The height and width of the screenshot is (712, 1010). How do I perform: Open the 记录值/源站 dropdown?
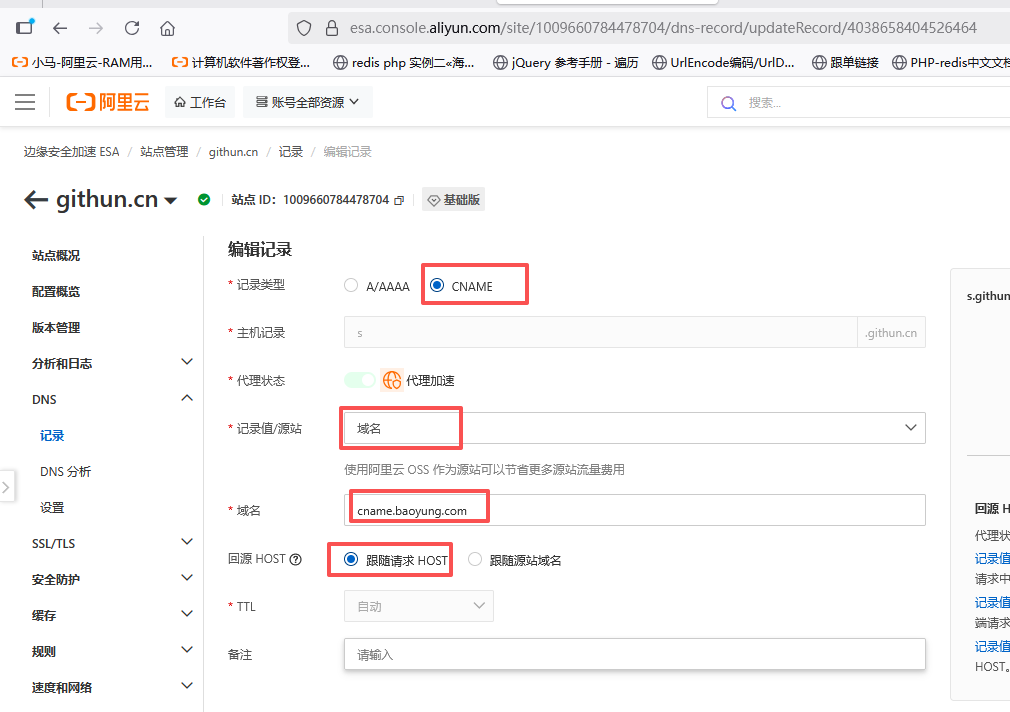634,428
